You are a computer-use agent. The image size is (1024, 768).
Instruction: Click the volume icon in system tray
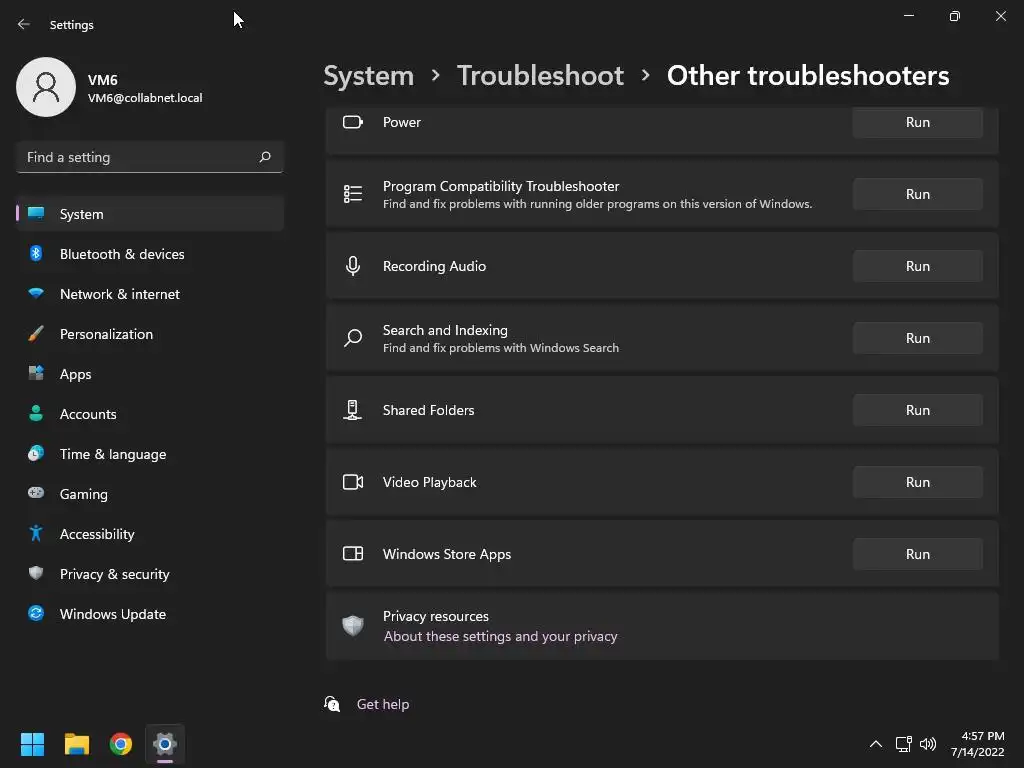(x=928, y=744)
